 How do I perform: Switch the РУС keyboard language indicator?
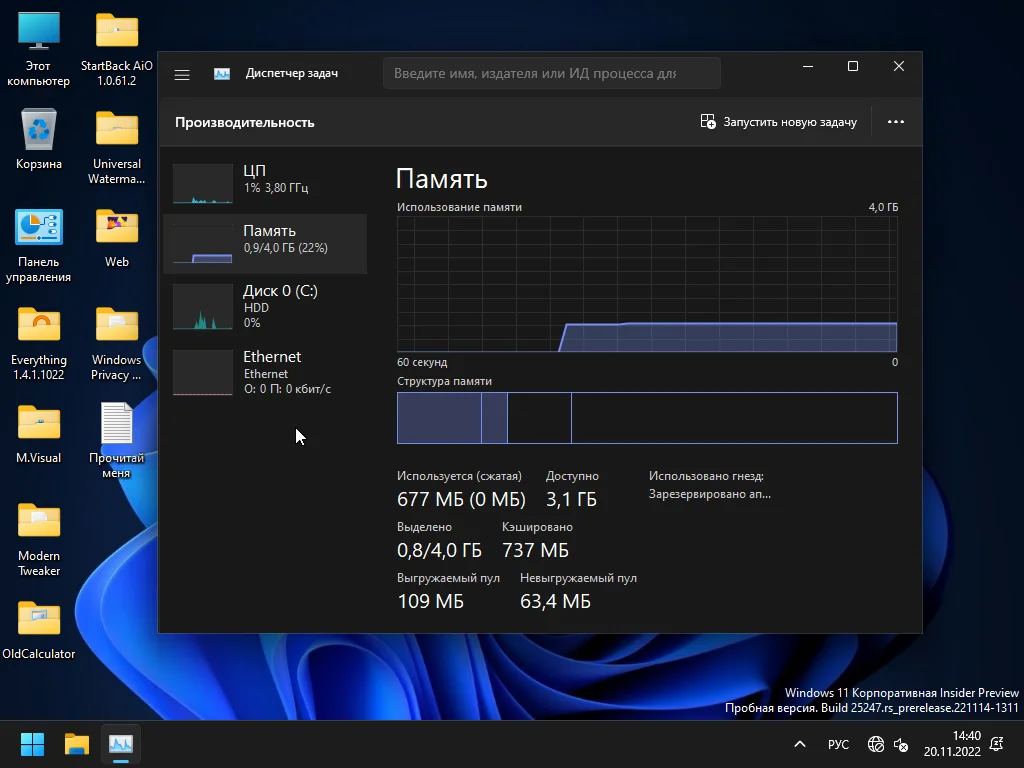[x=838, y=744]
